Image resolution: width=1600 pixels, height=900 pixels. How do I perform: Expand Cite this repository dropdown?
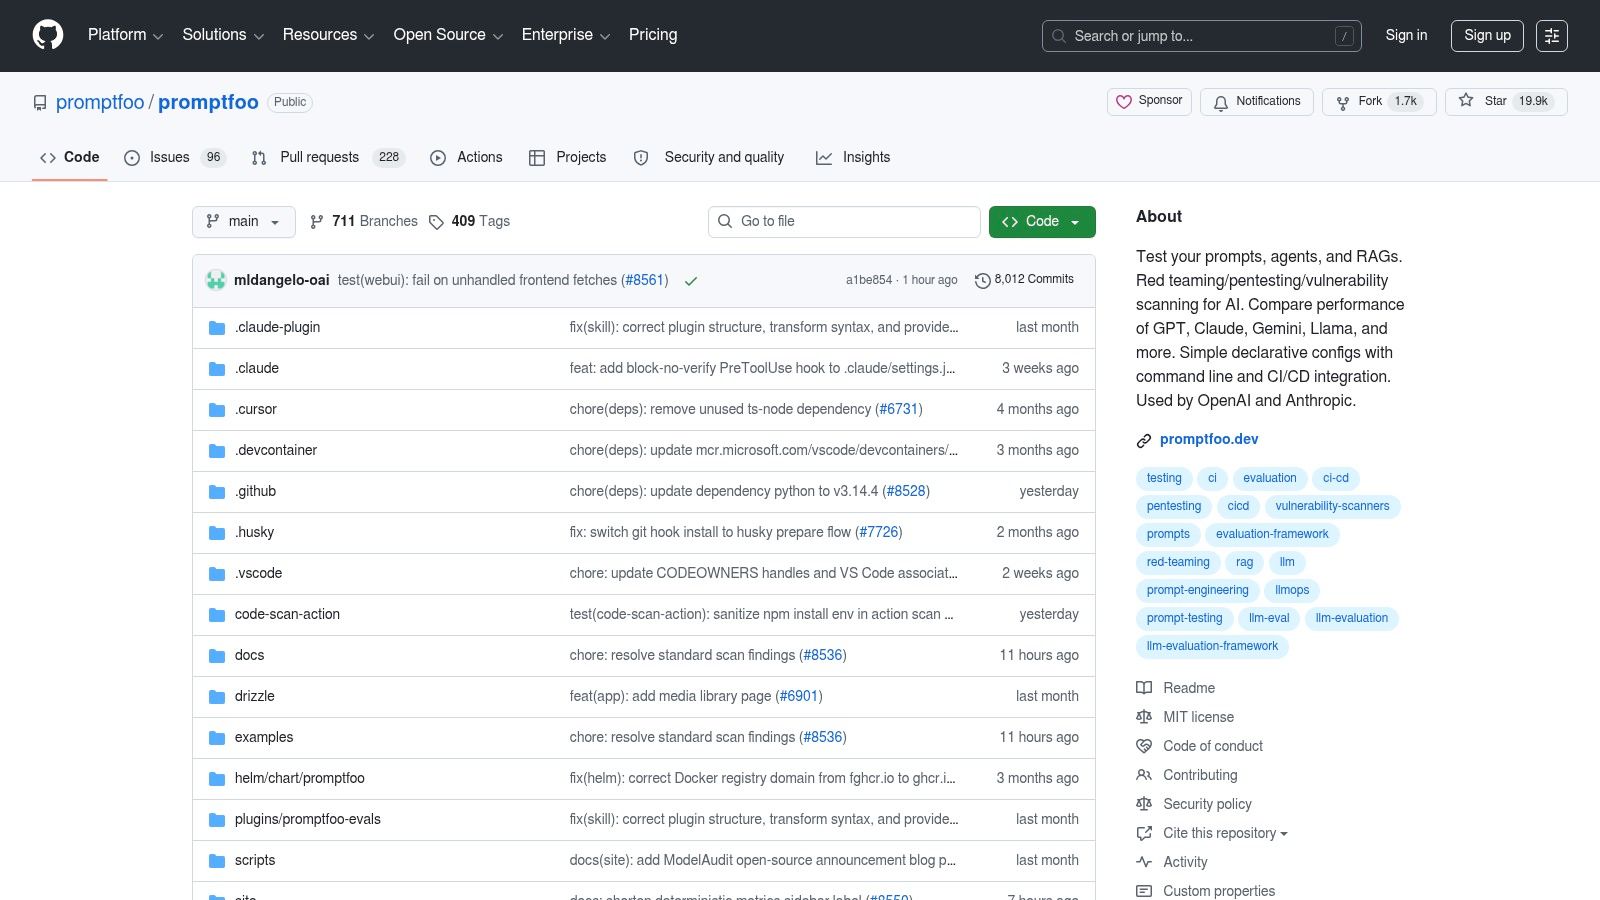click(x=1212, y=833)
